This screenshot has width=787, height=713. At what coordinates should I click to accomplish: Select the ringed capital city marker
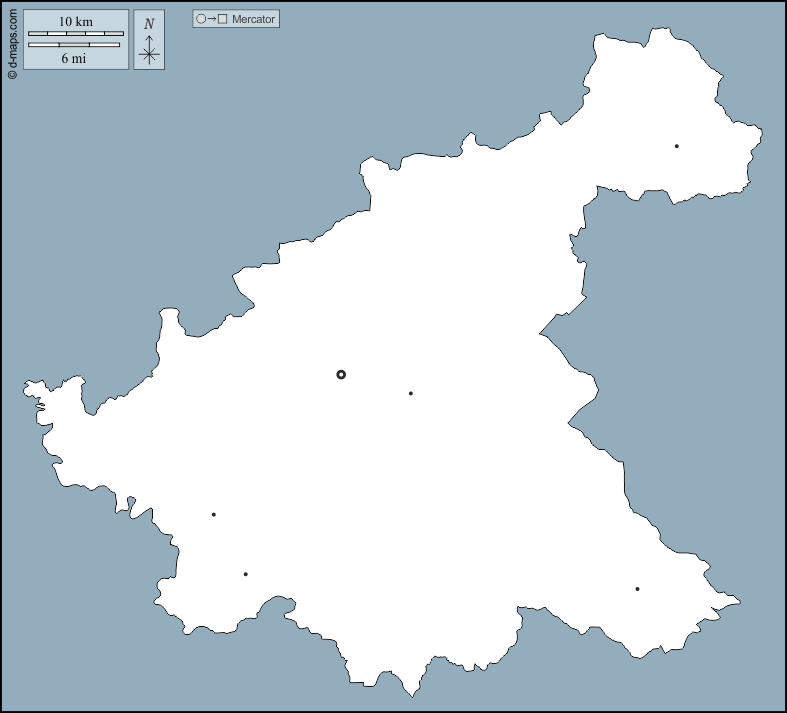341,374
